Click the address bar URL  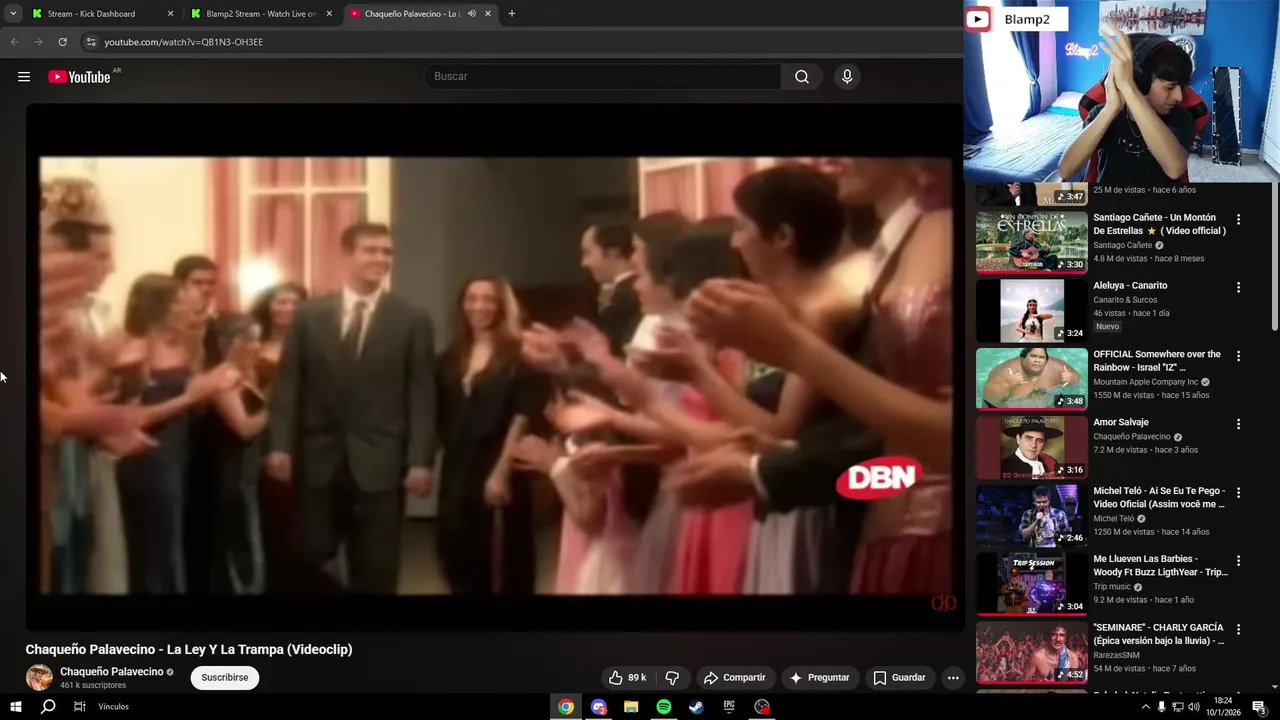click(x=184, y=42)
